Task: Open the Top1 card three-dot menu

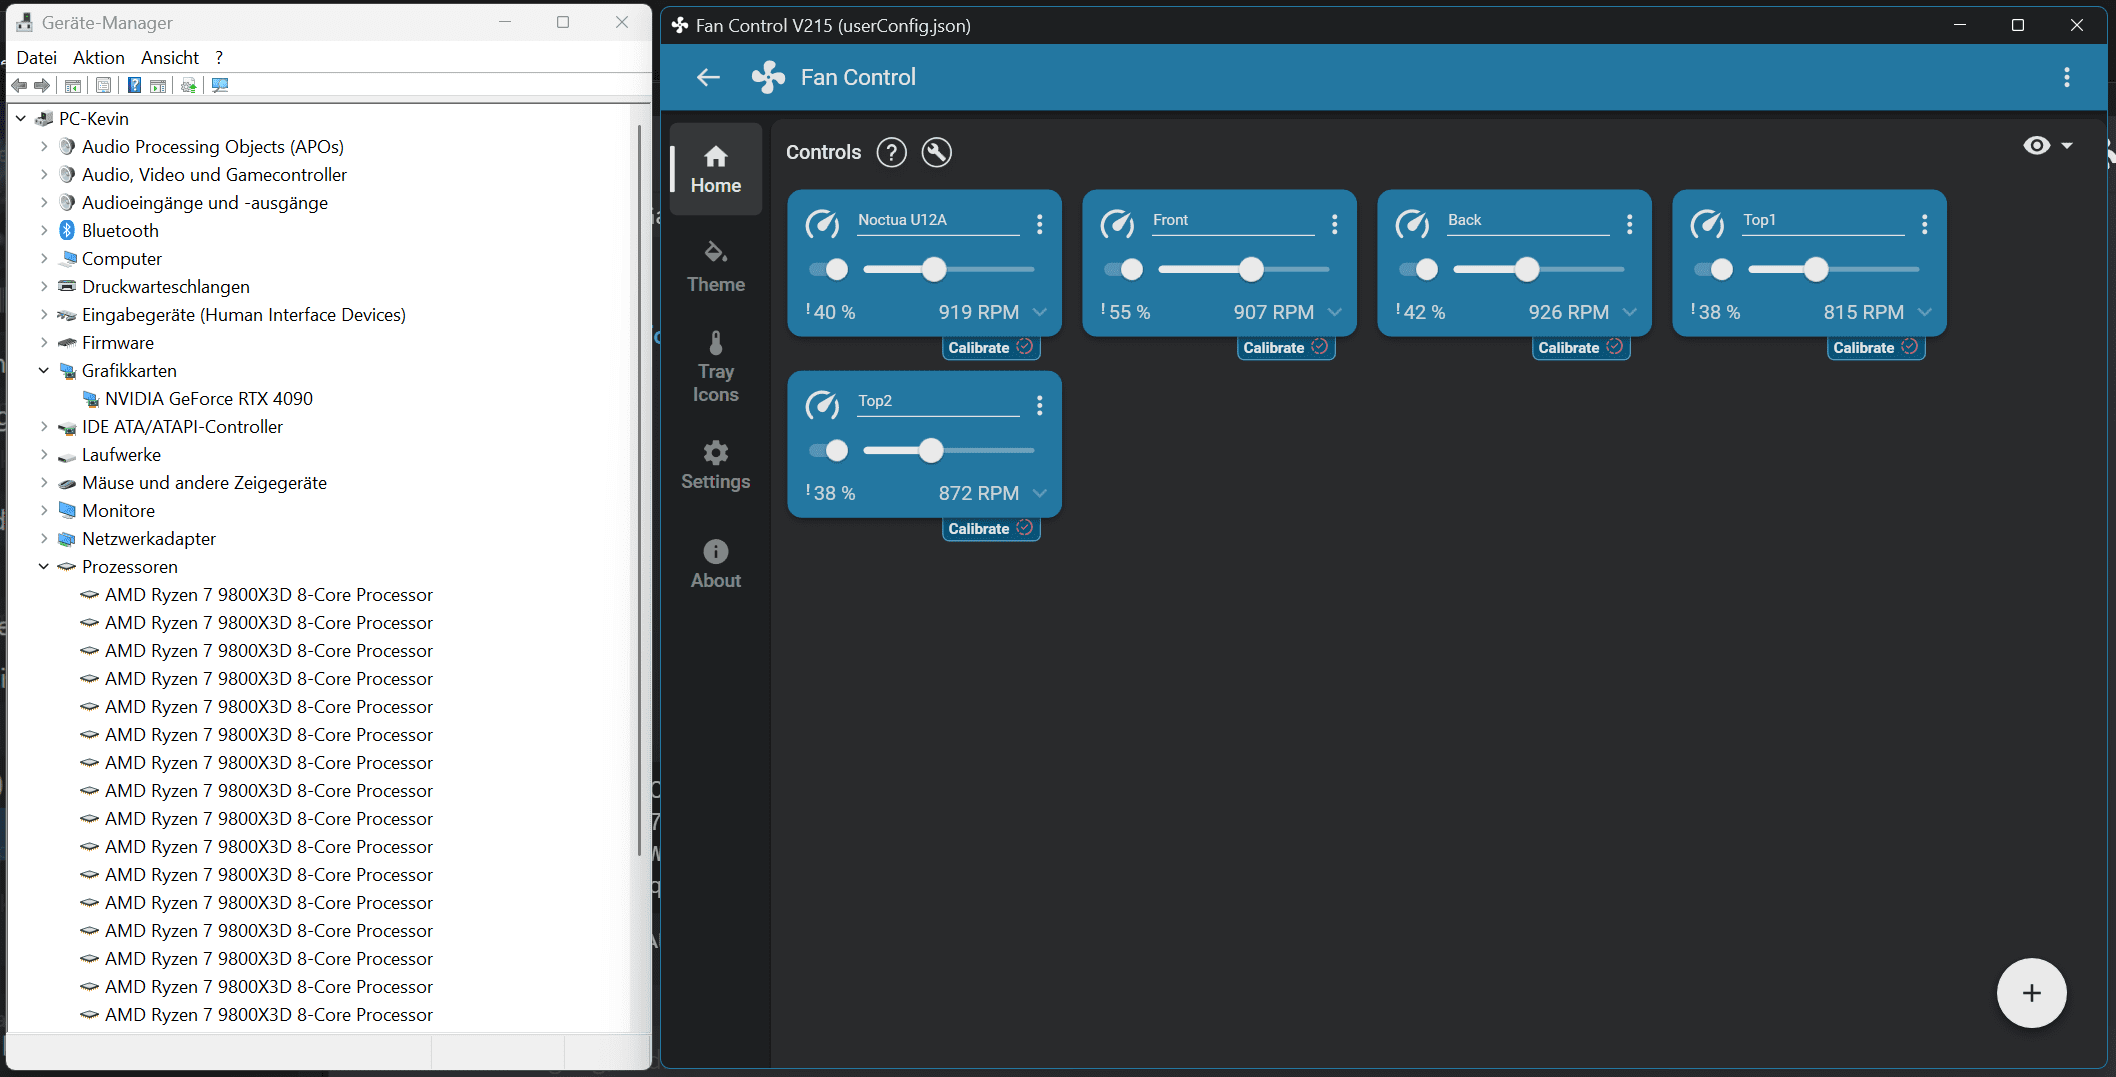Action: [x=1924, y=224]
